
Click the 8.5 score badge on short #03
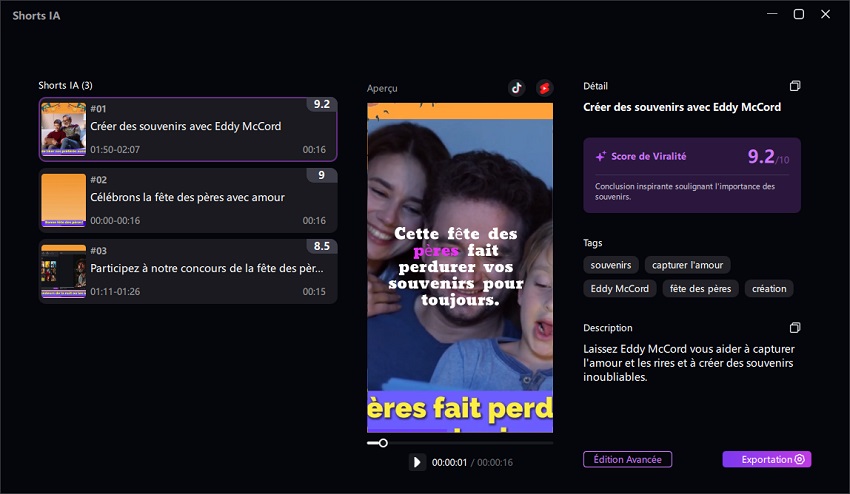tap(321, 246)
